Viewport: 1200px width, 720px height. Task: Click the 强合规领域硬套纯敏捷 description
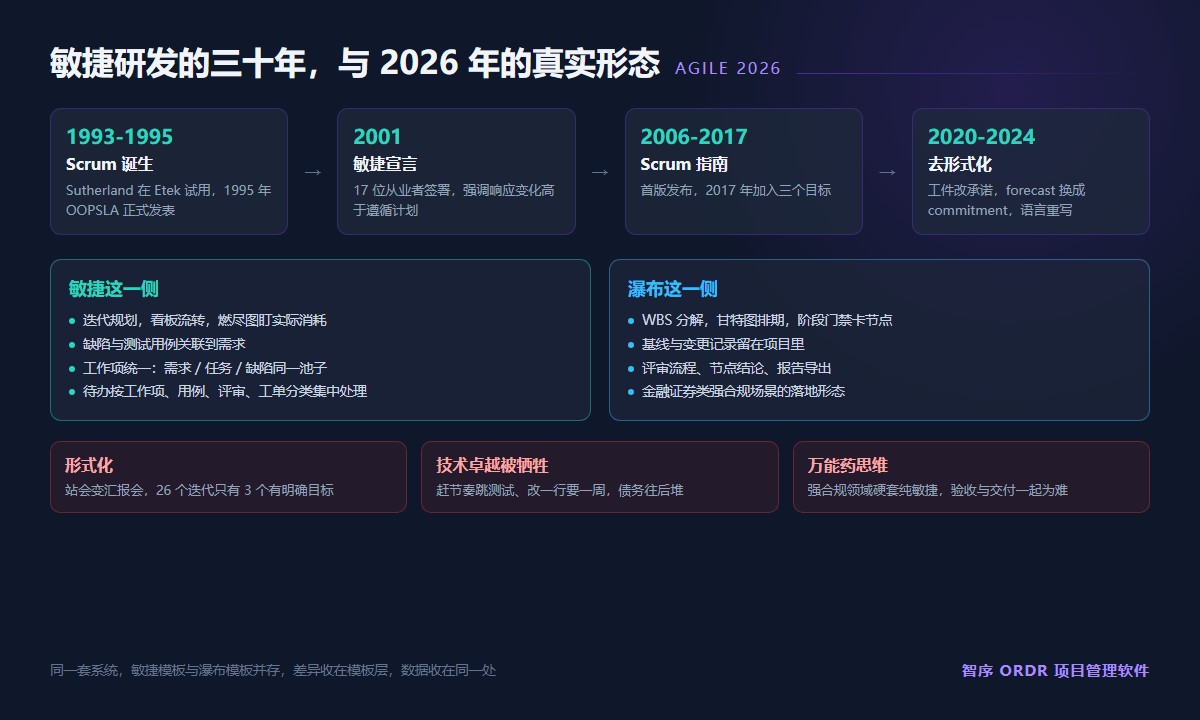click(x=938, y=491)
